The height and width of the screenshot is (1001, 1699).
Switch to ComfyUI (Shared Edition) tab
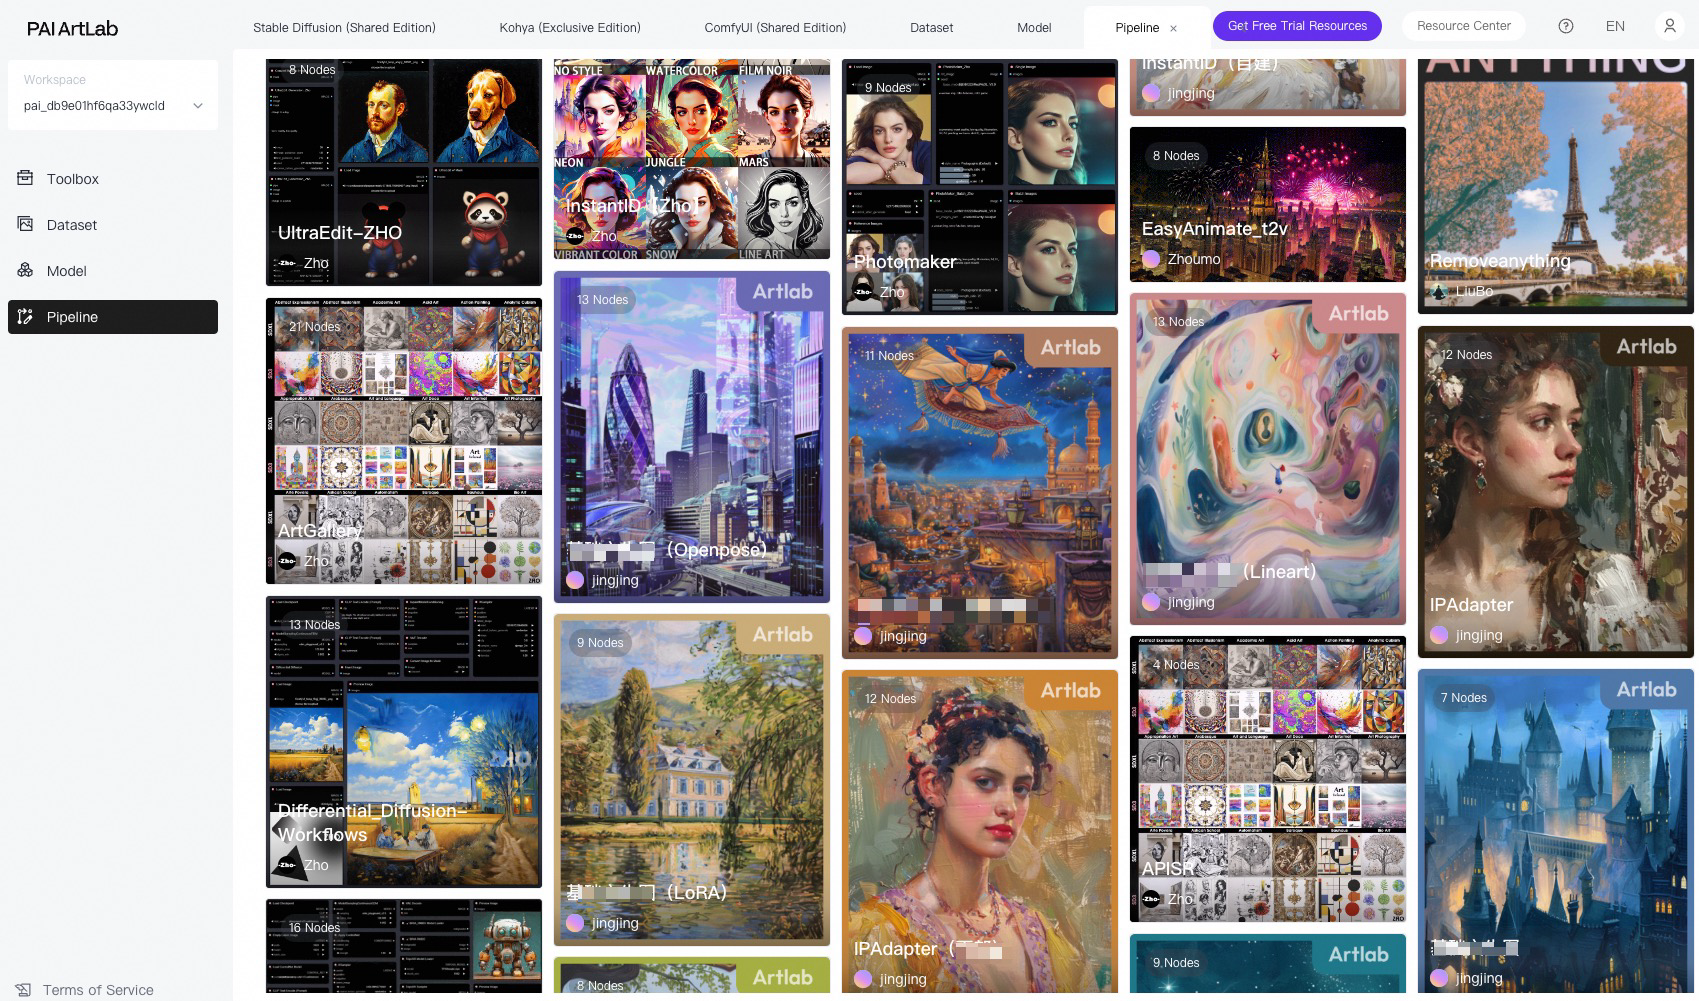point(775,28)
